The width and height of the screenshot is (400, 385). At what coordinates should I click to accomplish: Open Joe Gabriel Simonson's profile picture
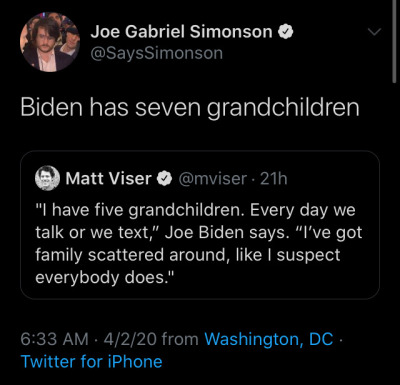click(x=50, y=42)
